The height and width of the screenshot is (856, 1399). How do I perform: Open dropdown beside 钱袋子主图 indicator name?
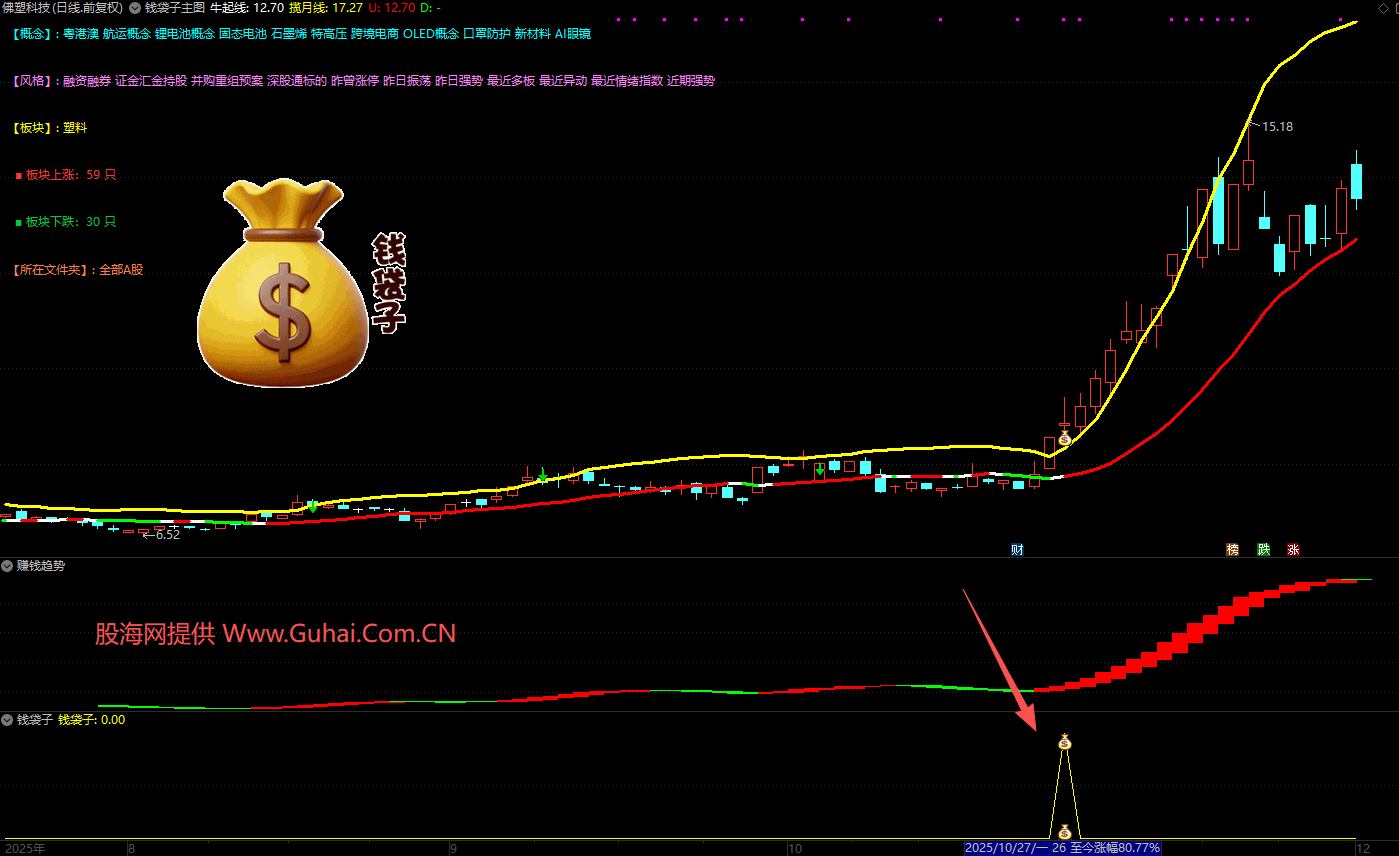135,7
